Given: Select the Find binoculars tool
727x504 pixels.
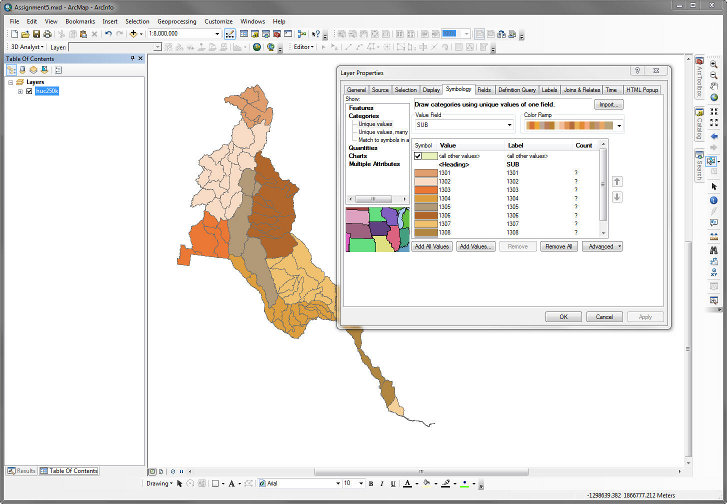Looking at the screenshot, I should click(x=714, y=250).
